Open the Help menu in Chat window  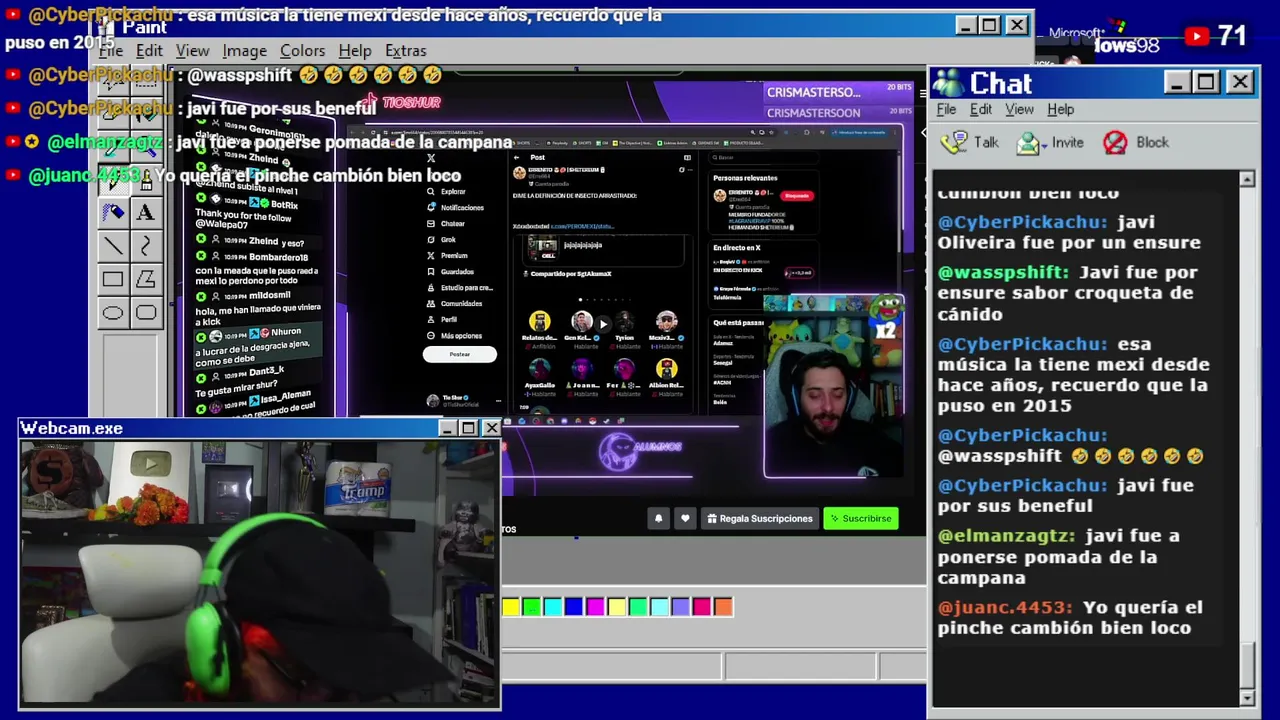(x=1060, y=109)
